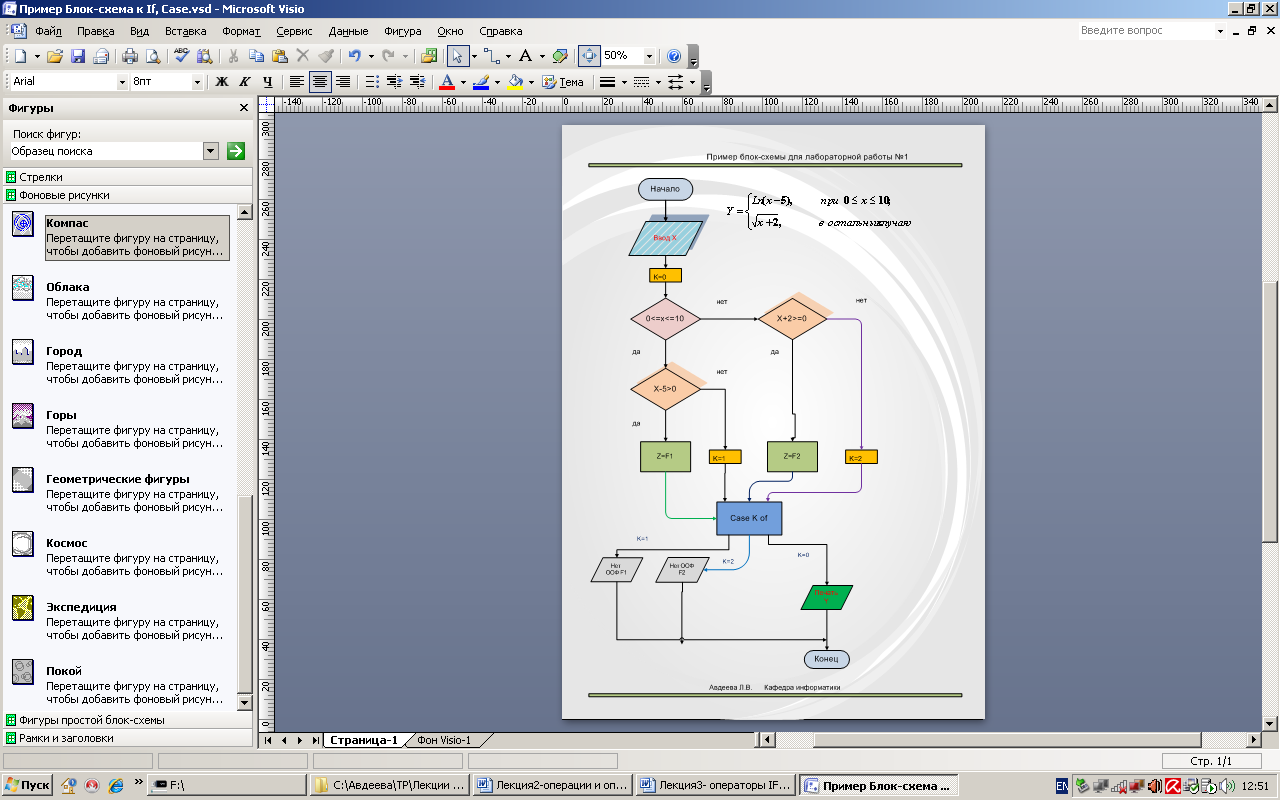Open the Фигура menu

402,31
